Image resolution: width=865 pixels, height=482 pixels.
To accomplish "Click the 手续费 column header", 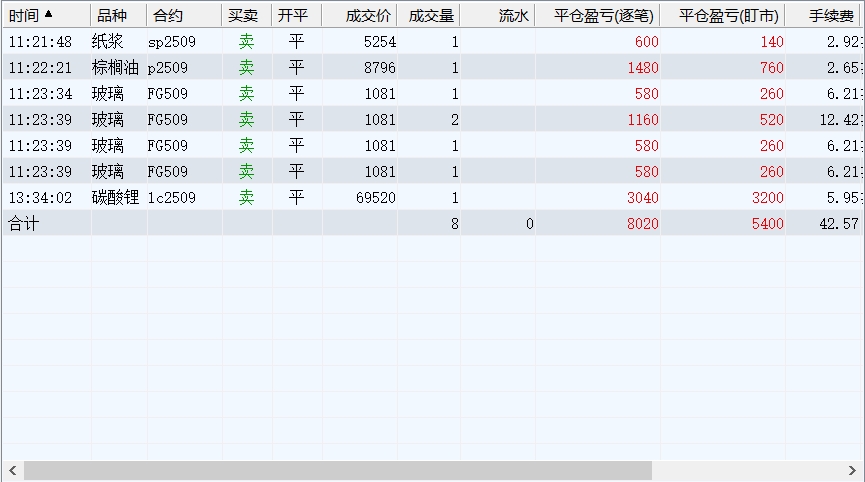I will (824, 15).
